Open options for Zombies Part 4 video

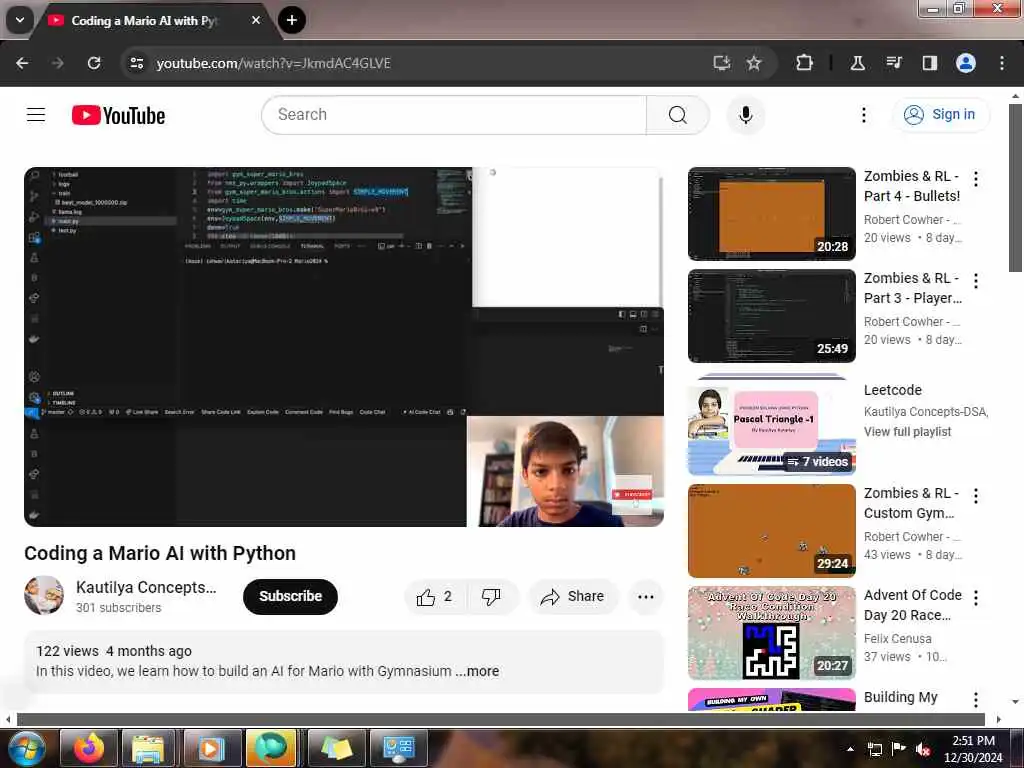976,179
